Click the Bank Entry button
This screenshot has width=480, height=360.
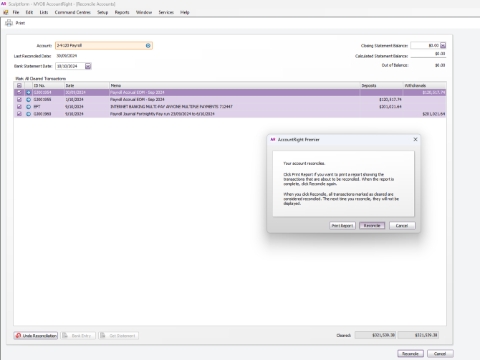[x=78, y=336]
